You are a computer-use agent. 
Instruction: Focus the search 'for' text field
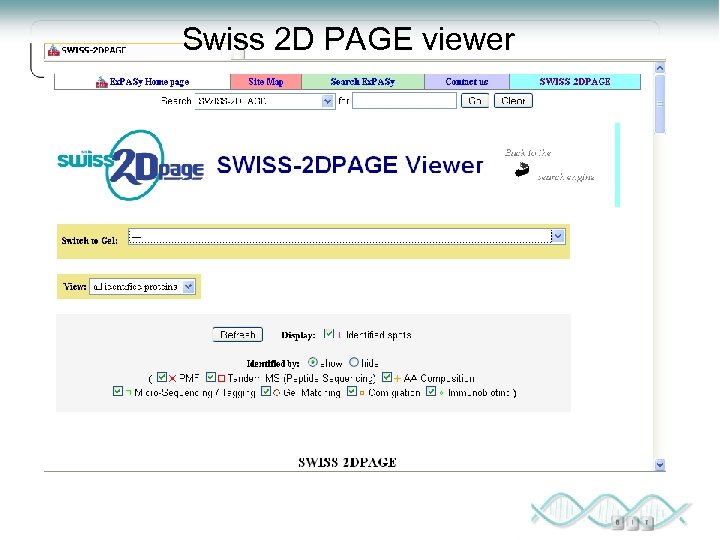pos(404,101)
